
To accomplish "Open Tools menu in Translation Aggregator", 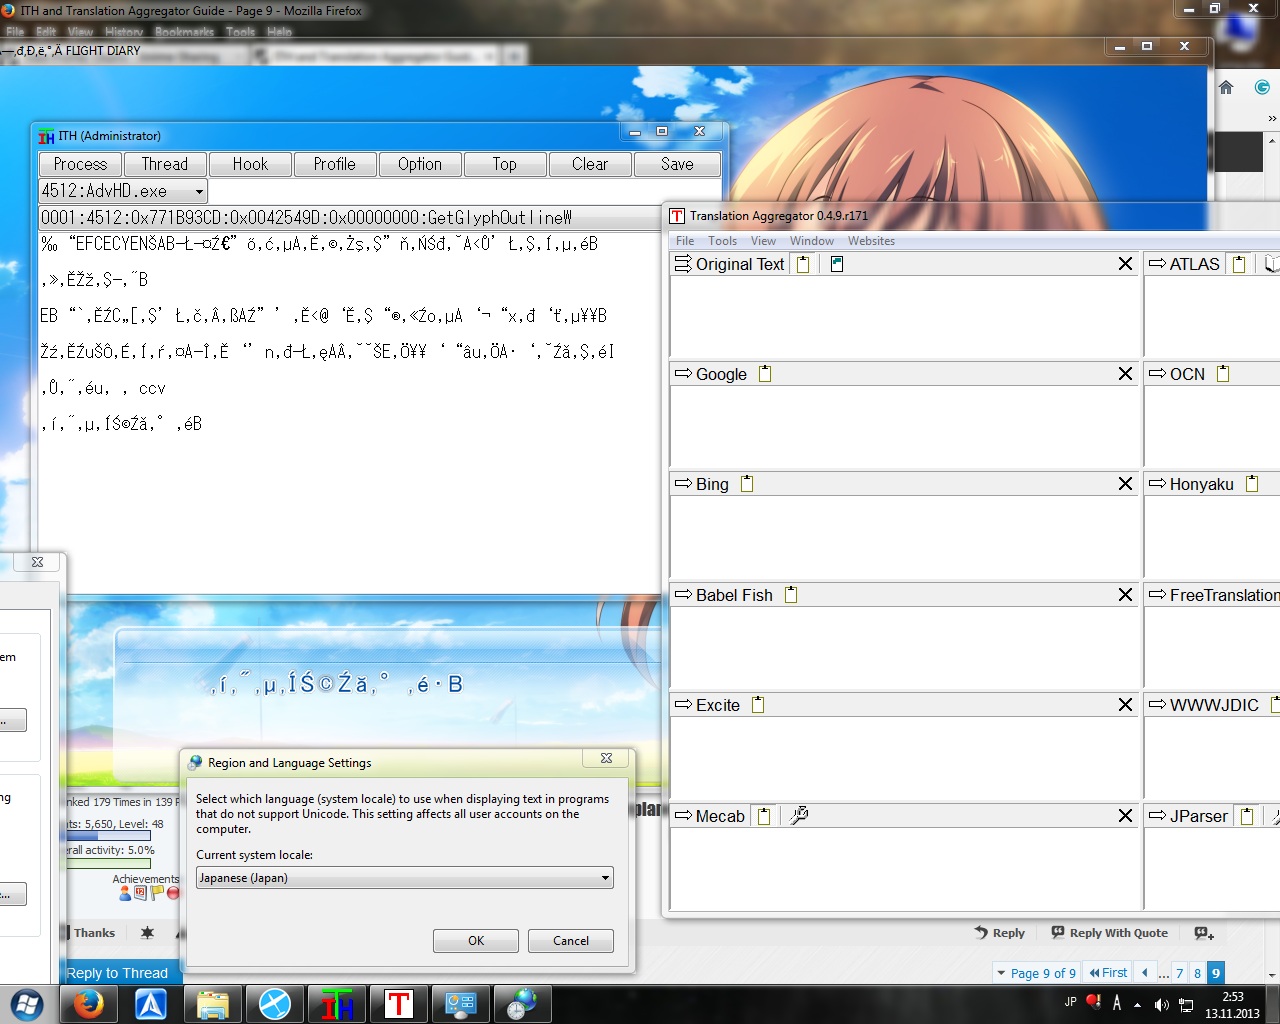I will 722,241.
